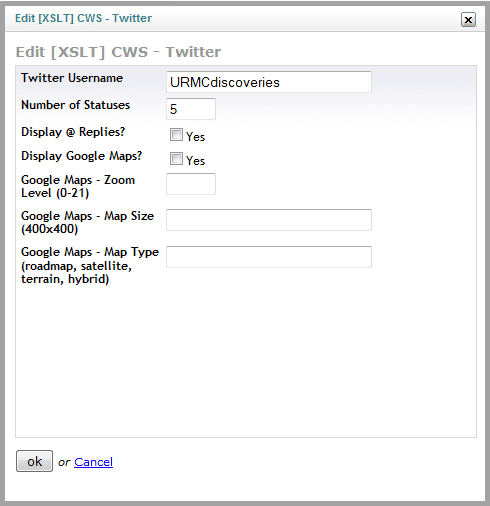This screenshot has width=490, height=506.
Task: Click the teal title bar text
Action: 83,18
